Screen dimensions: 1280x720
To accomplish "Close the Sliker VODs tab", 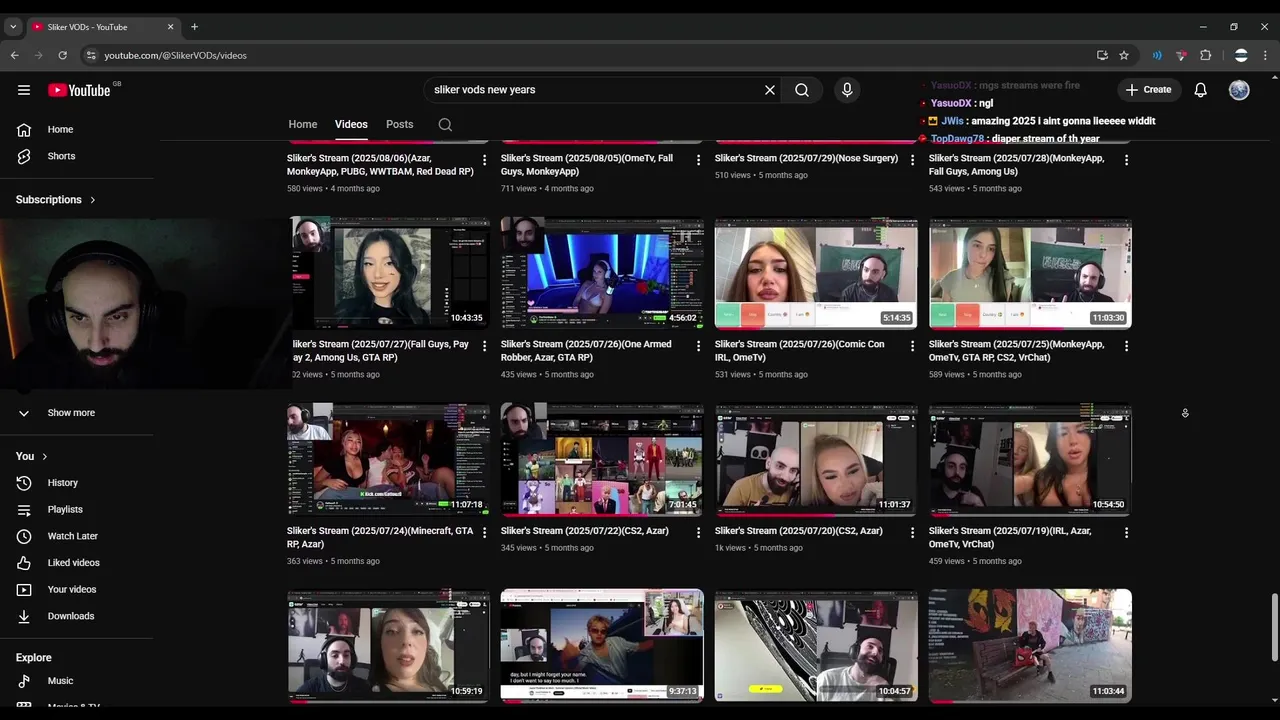I will point(171,27).
